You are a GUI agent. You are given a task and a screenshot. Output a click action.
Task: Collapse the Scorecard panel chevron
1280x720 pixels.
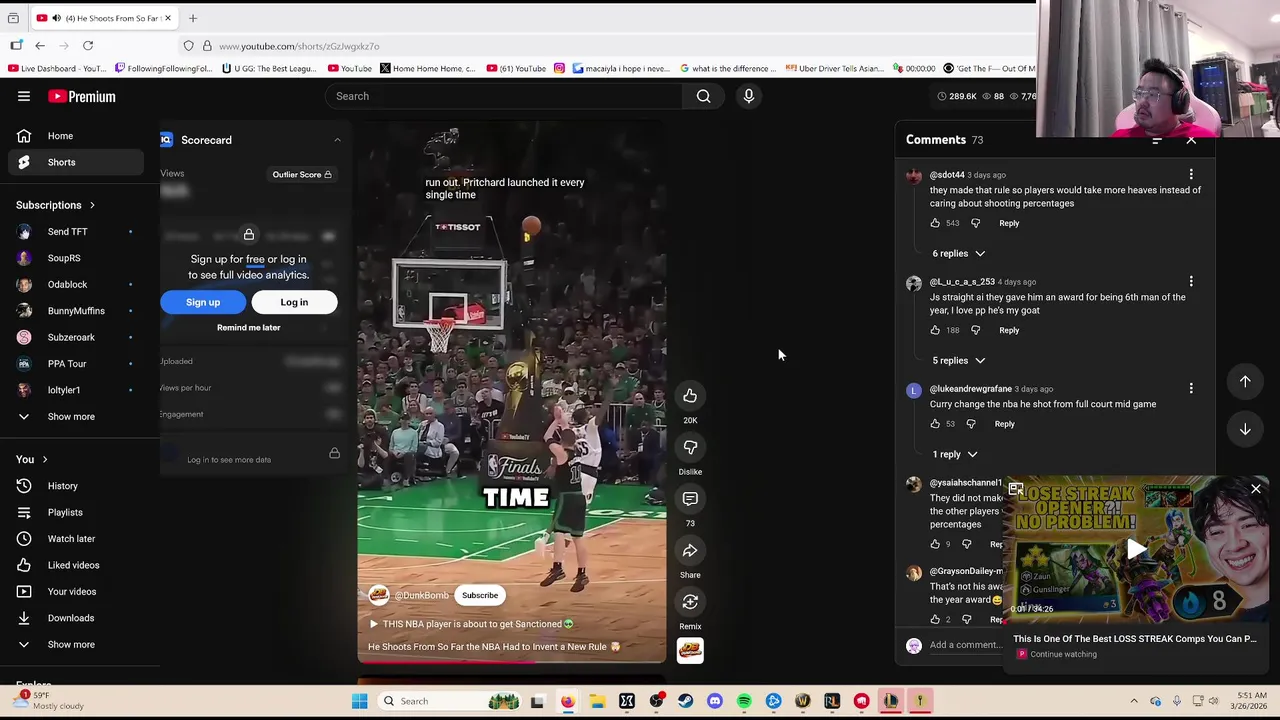(337, 140)
